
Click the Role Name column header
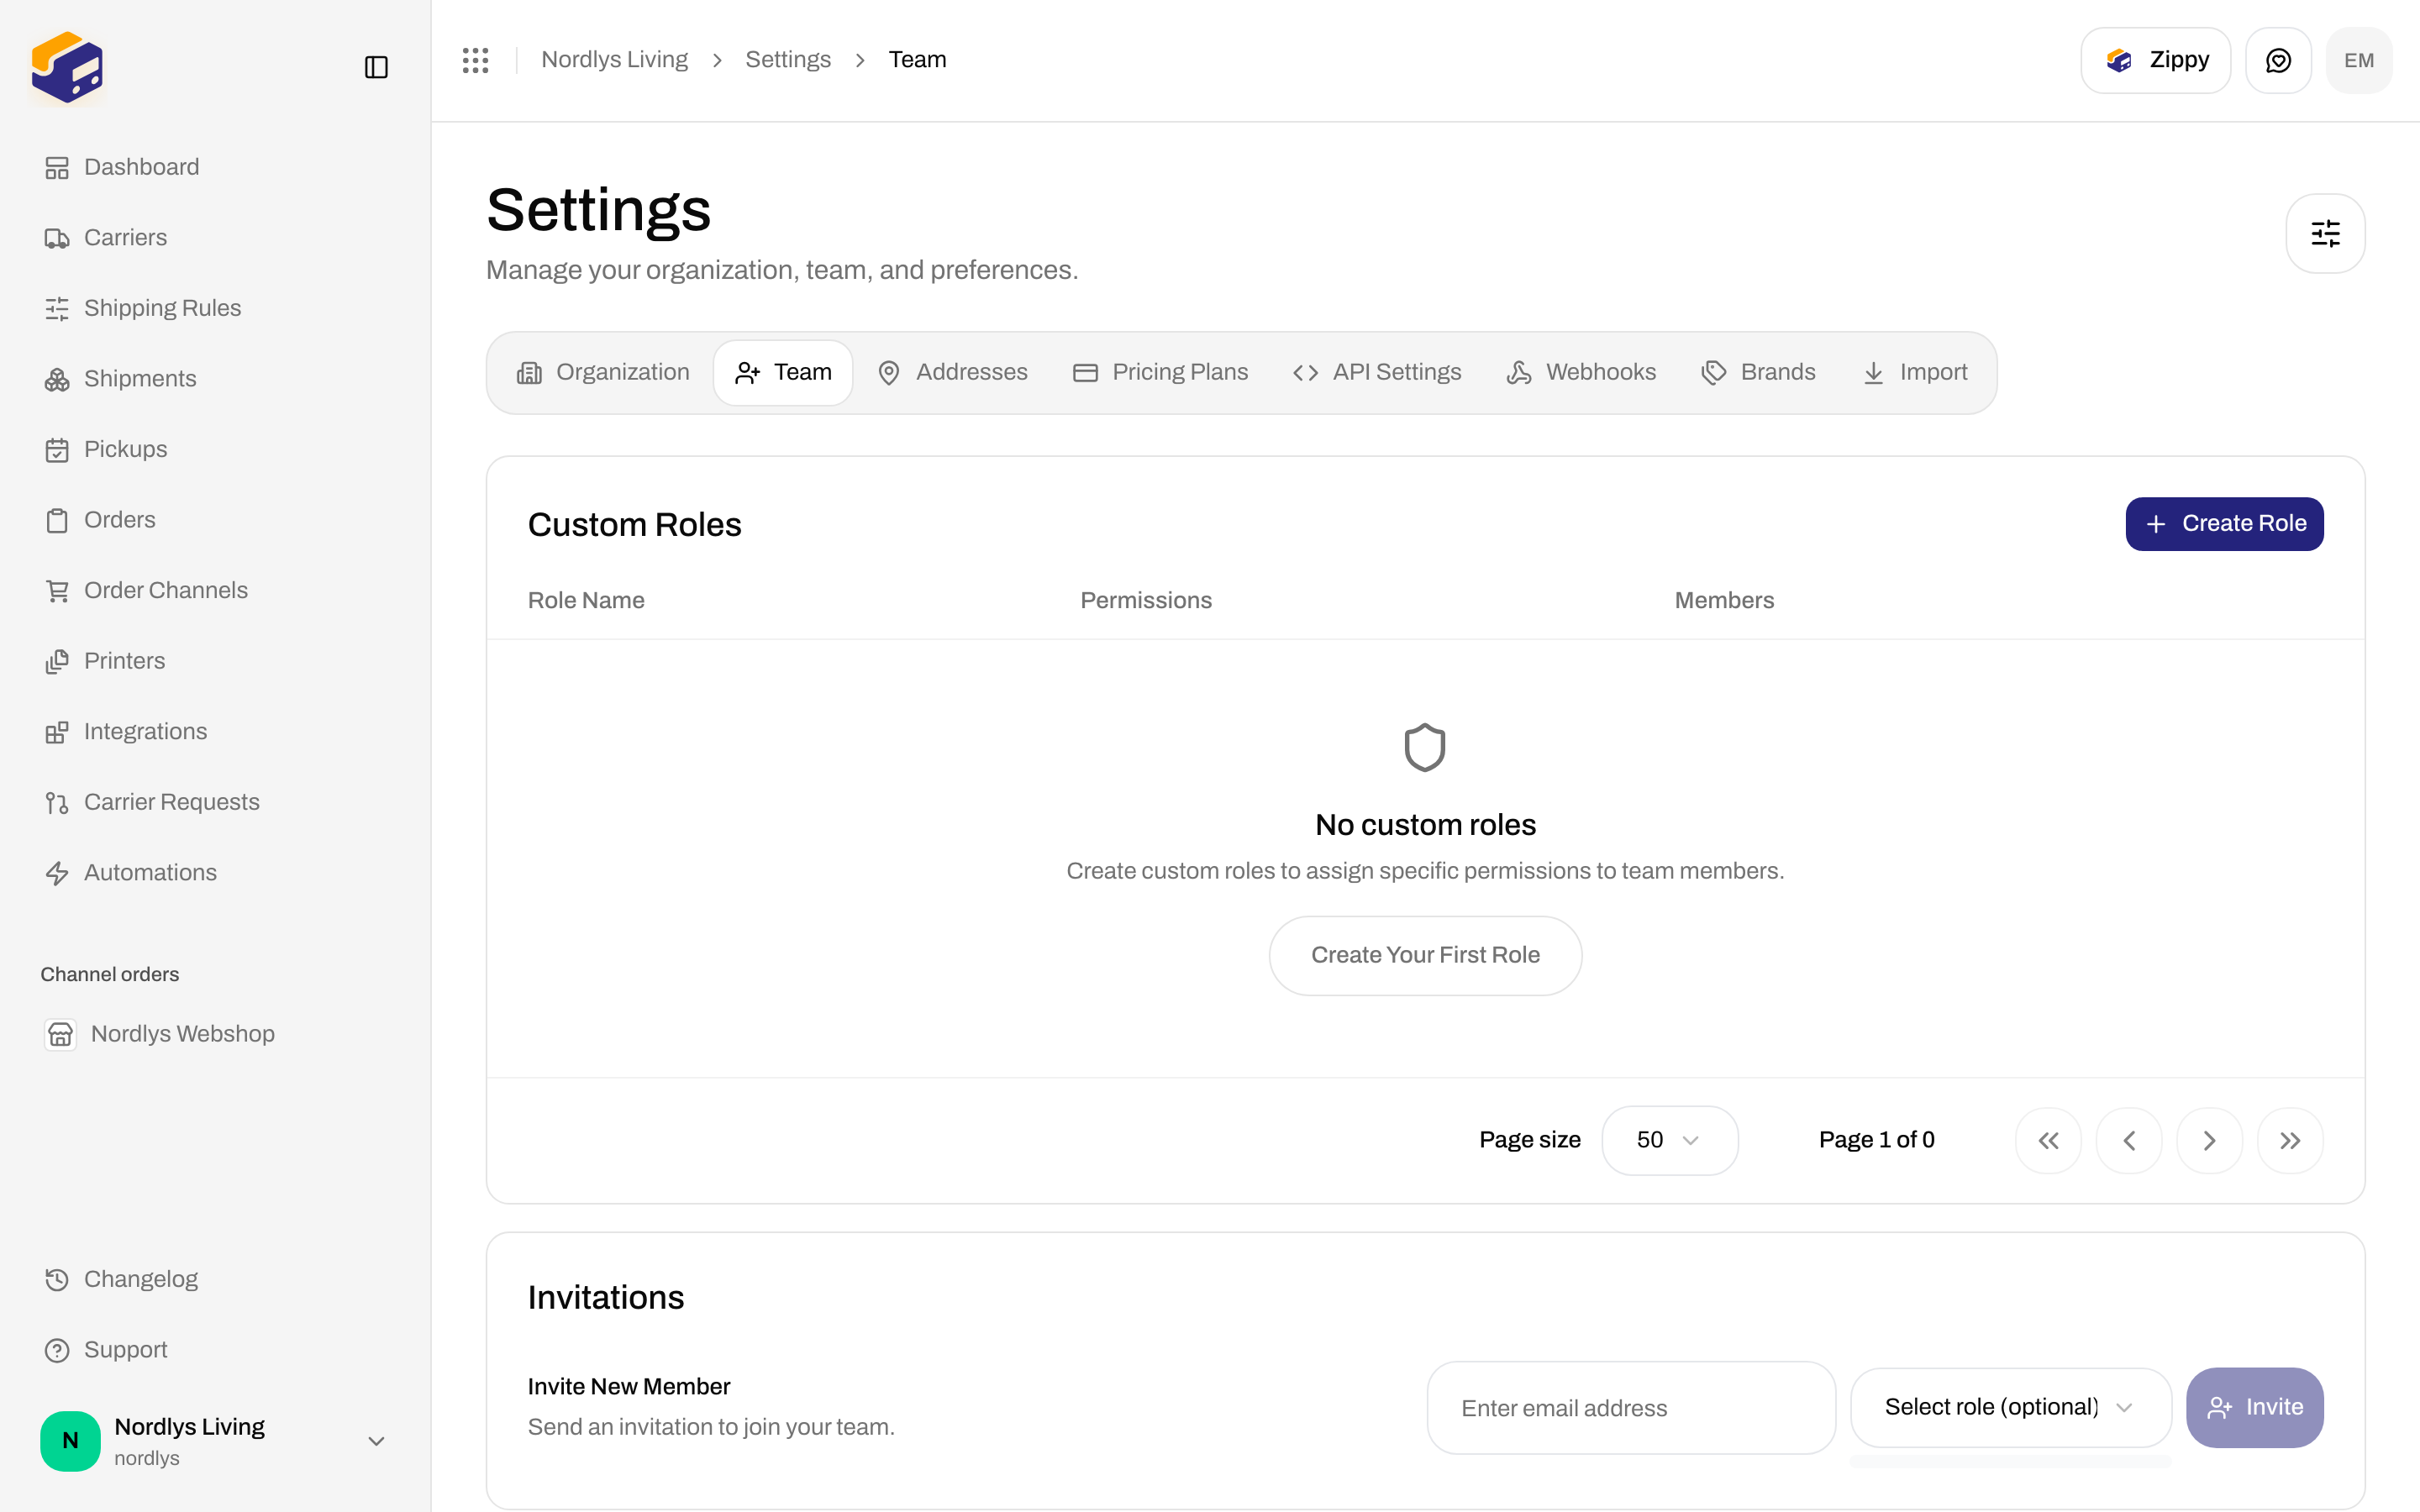tap(586, 600)
